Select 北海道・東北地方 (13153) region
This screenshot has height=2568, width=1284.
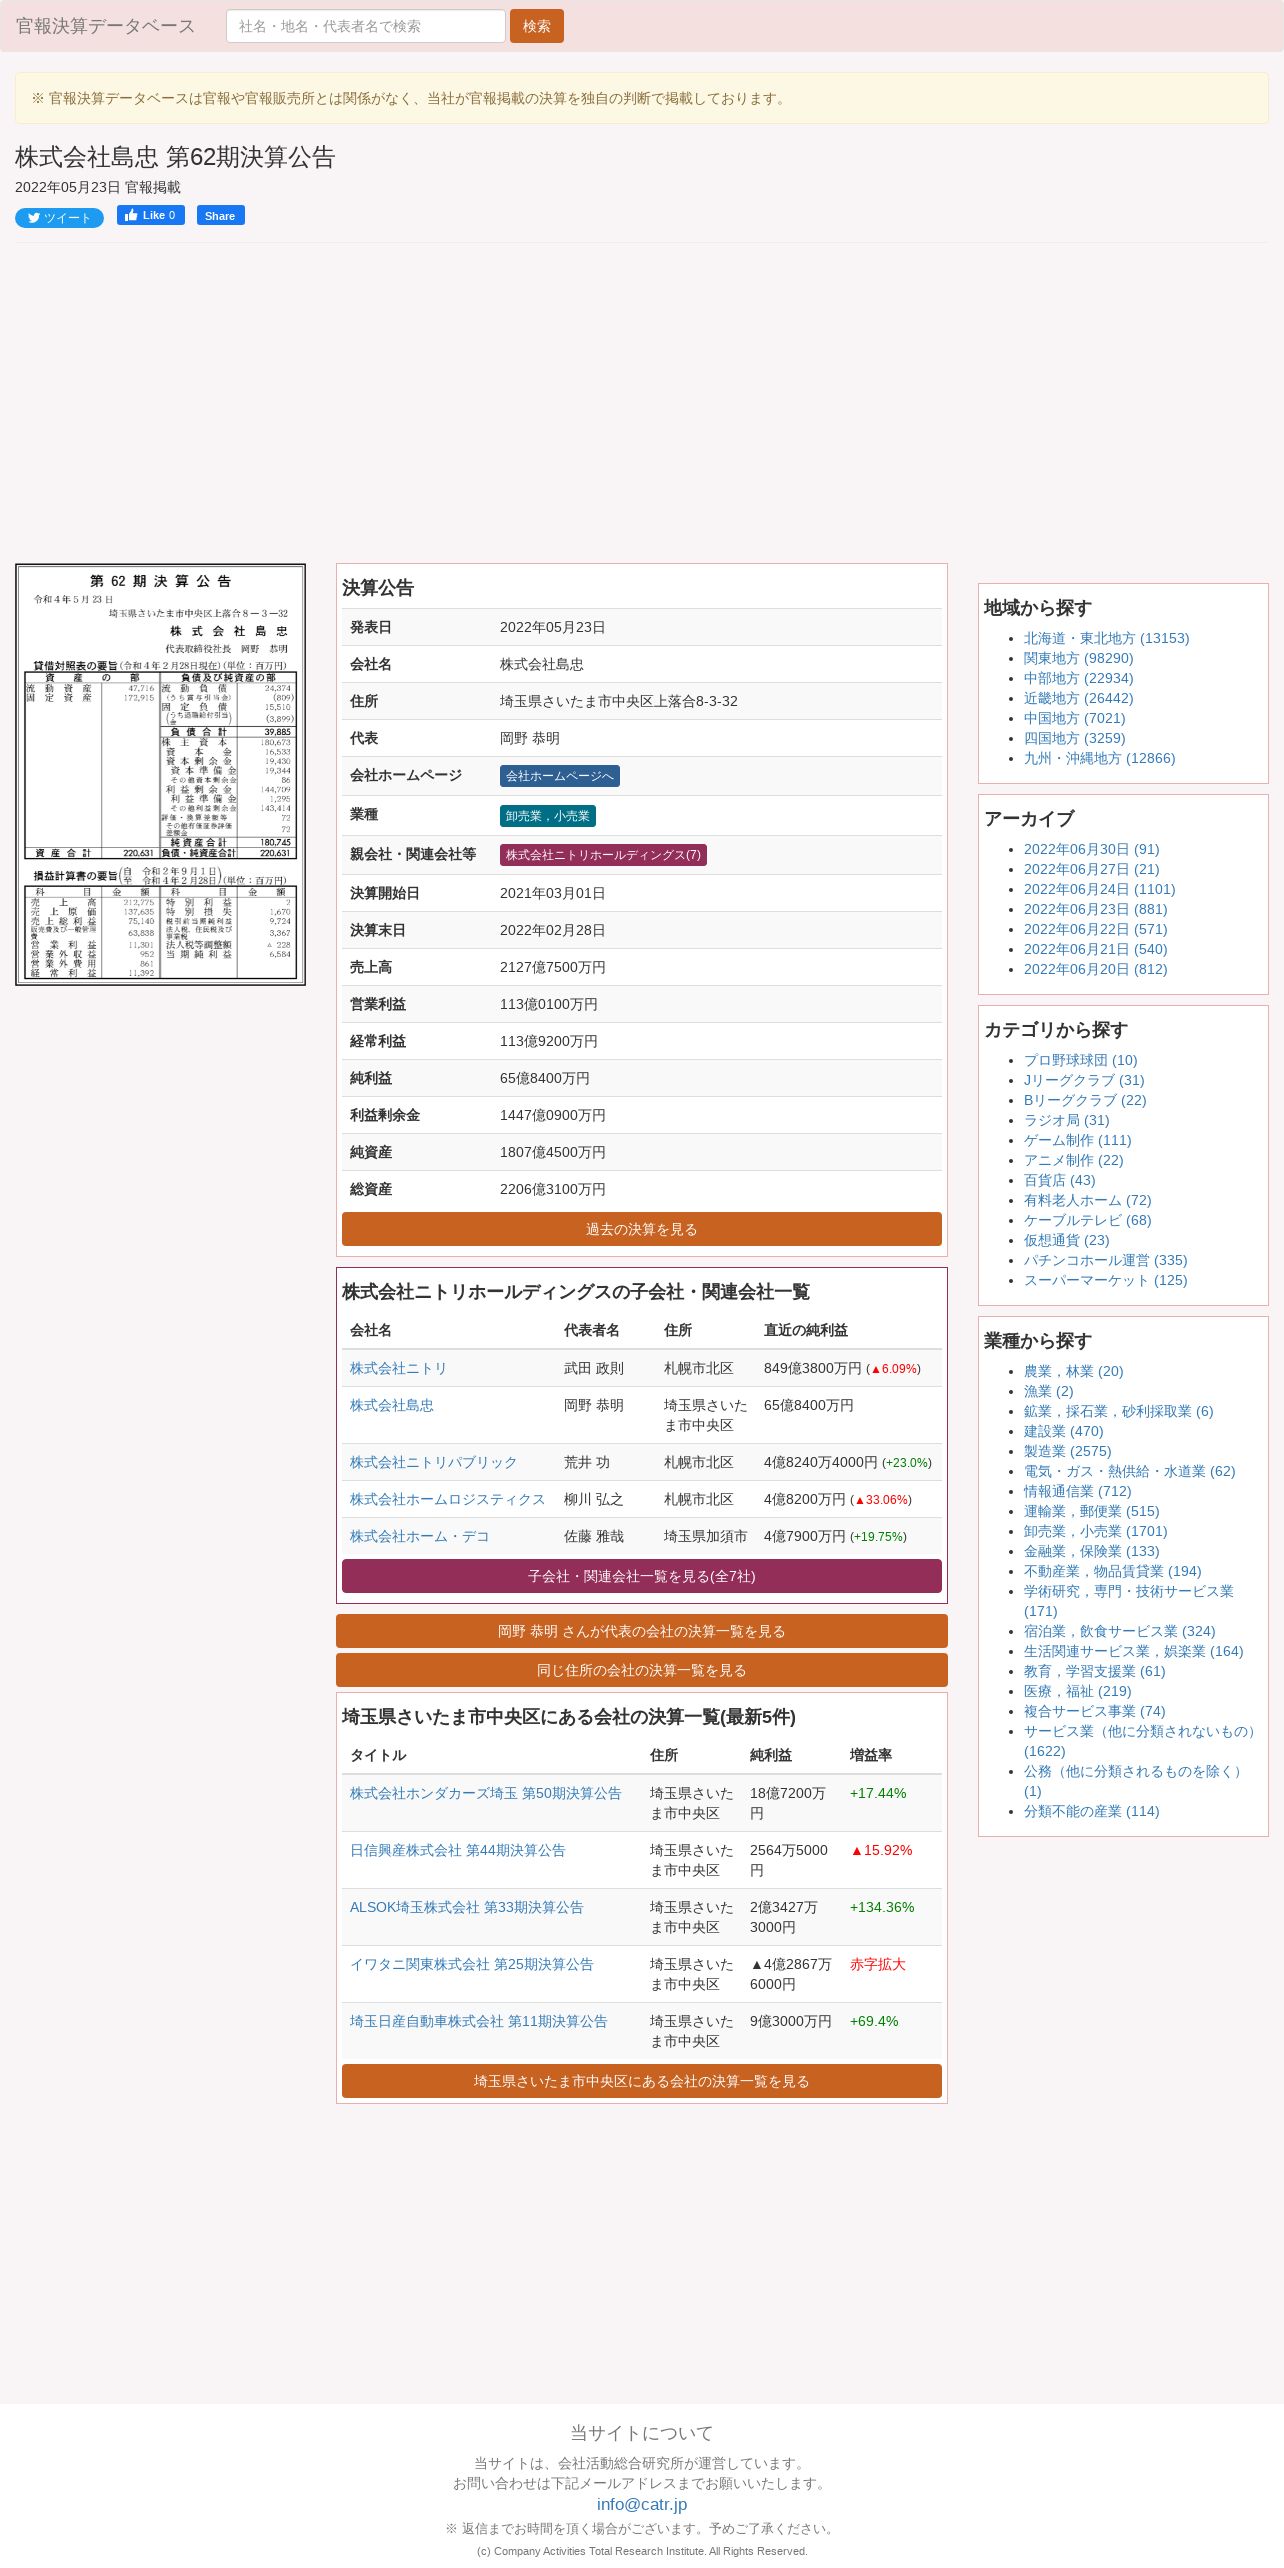[1106, 638]
